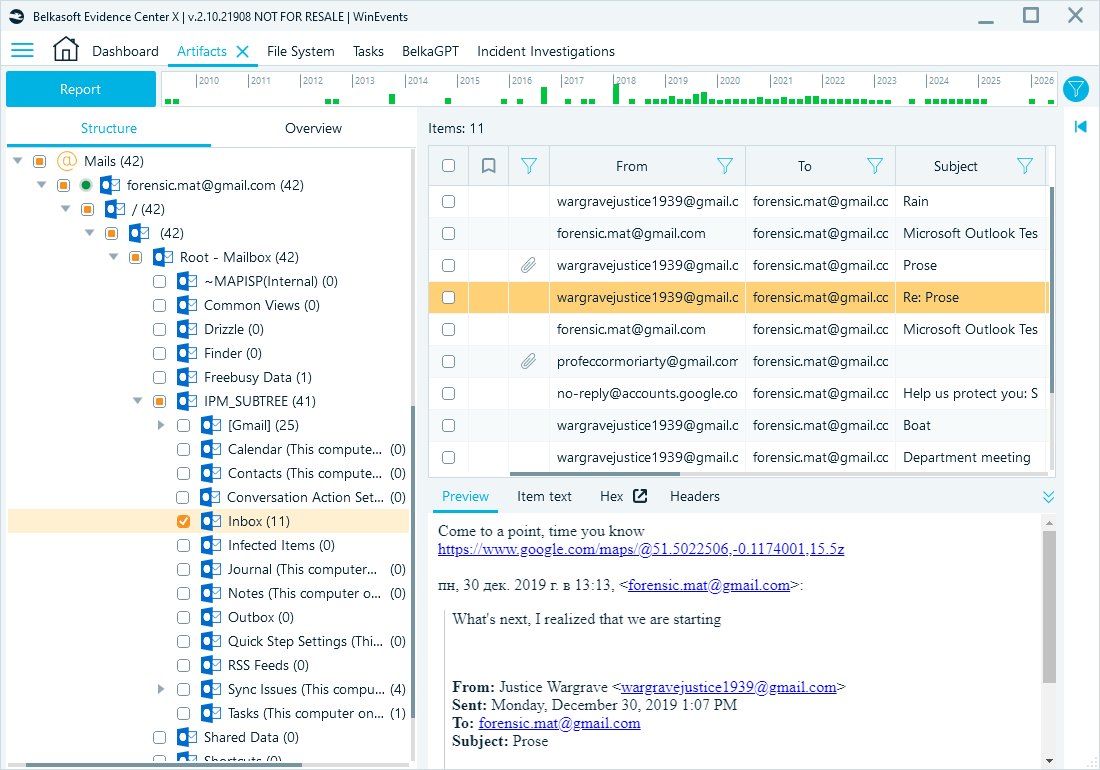
Task: Click the Report button
Action: click(x=80, y=89)
